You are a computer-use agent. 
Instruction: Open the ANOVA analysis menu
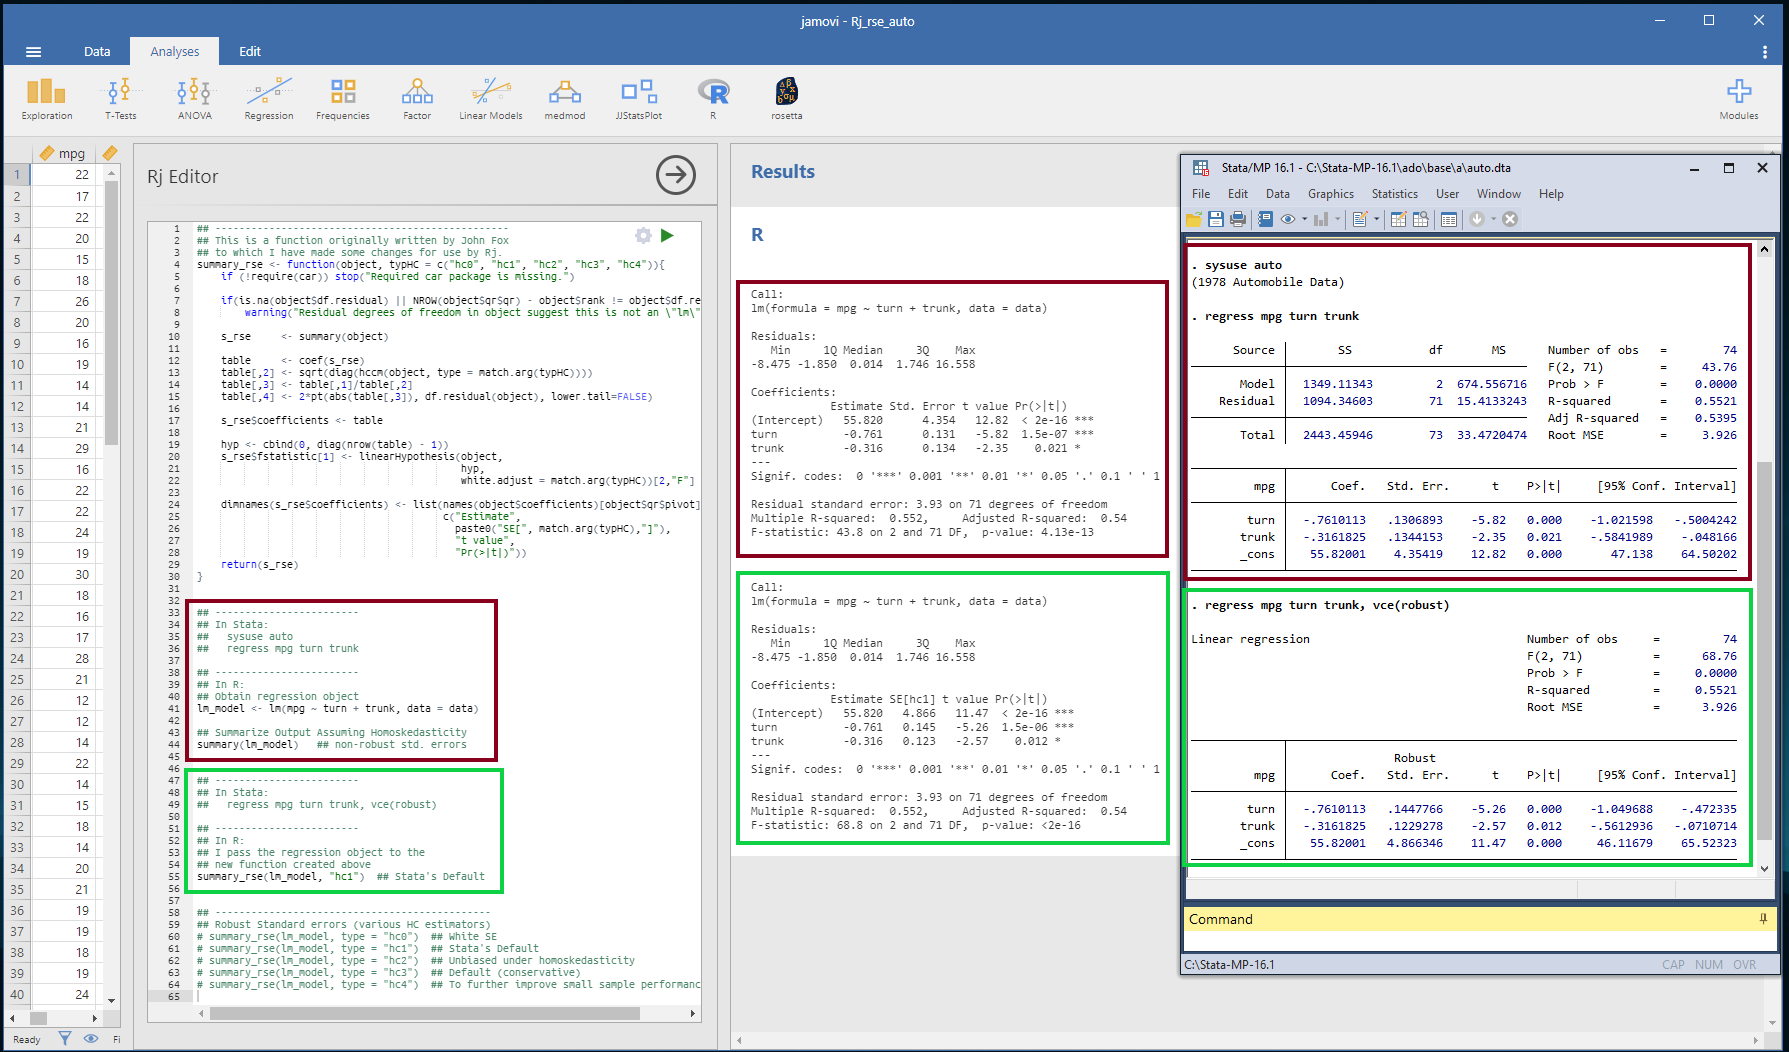point(194,99)
